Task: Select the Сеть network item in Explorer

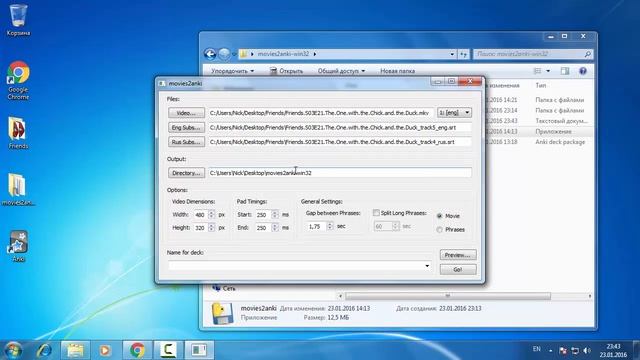Action: pos(224,289)
